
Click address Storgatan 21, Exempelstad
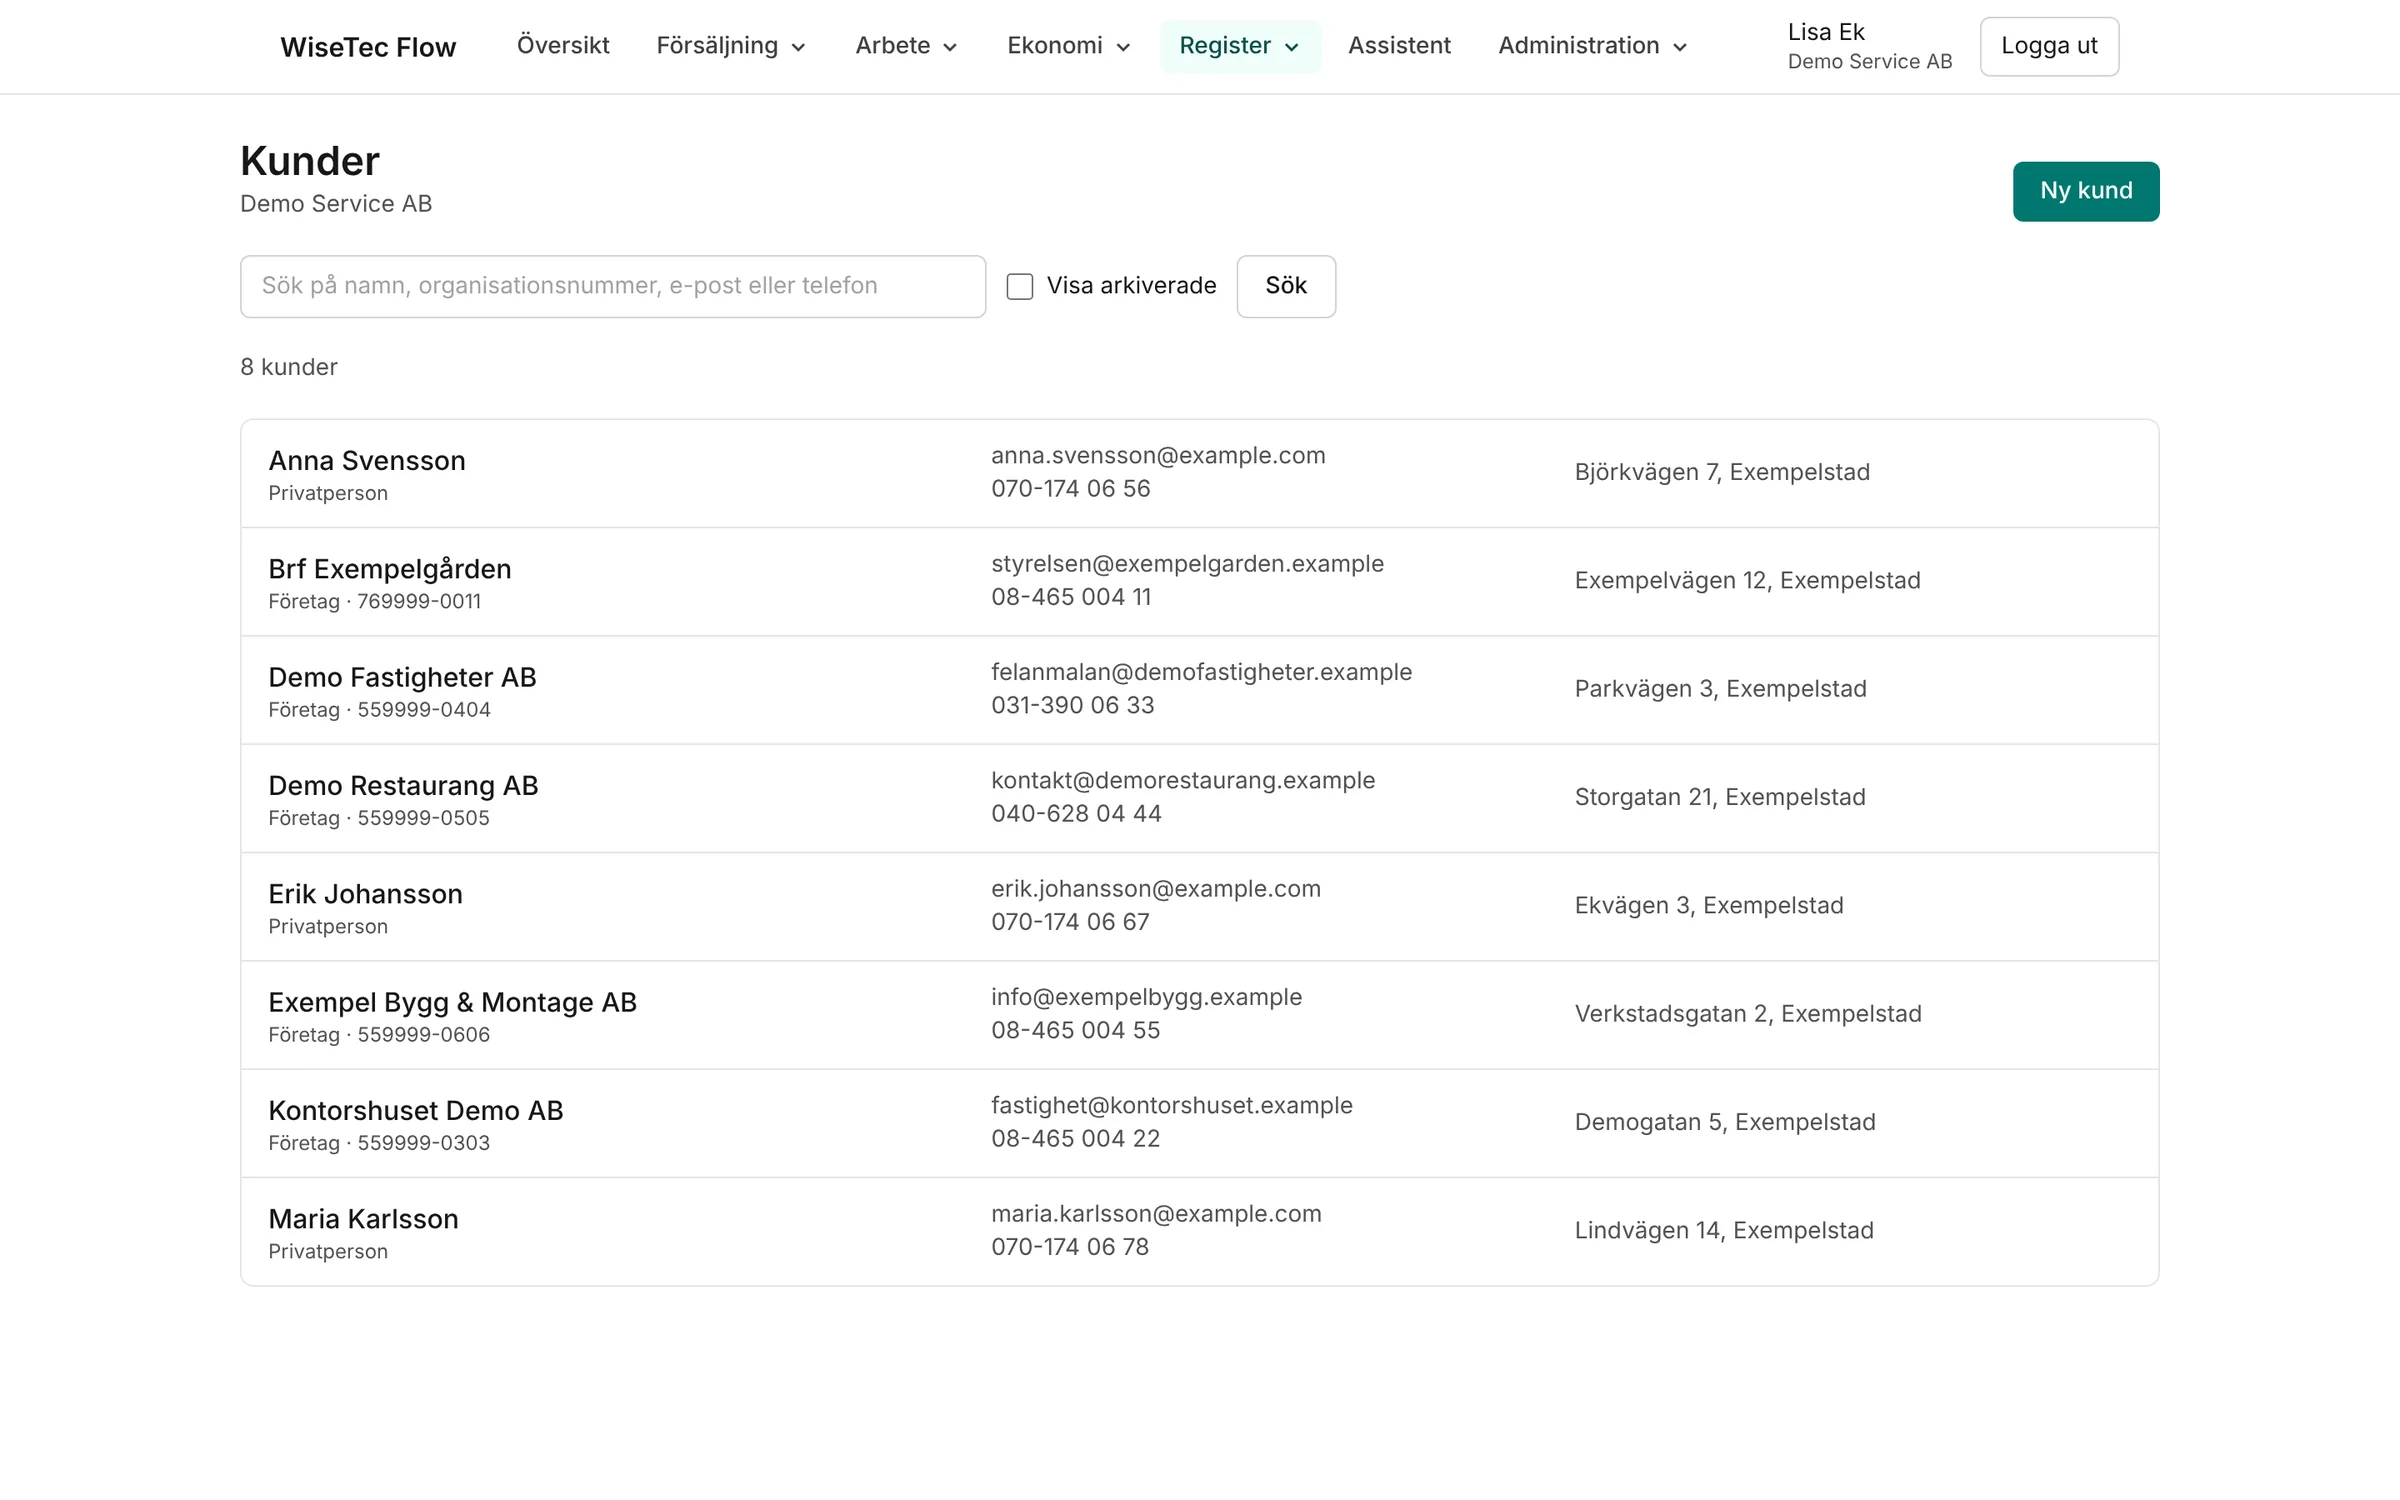click(1720, 797)
